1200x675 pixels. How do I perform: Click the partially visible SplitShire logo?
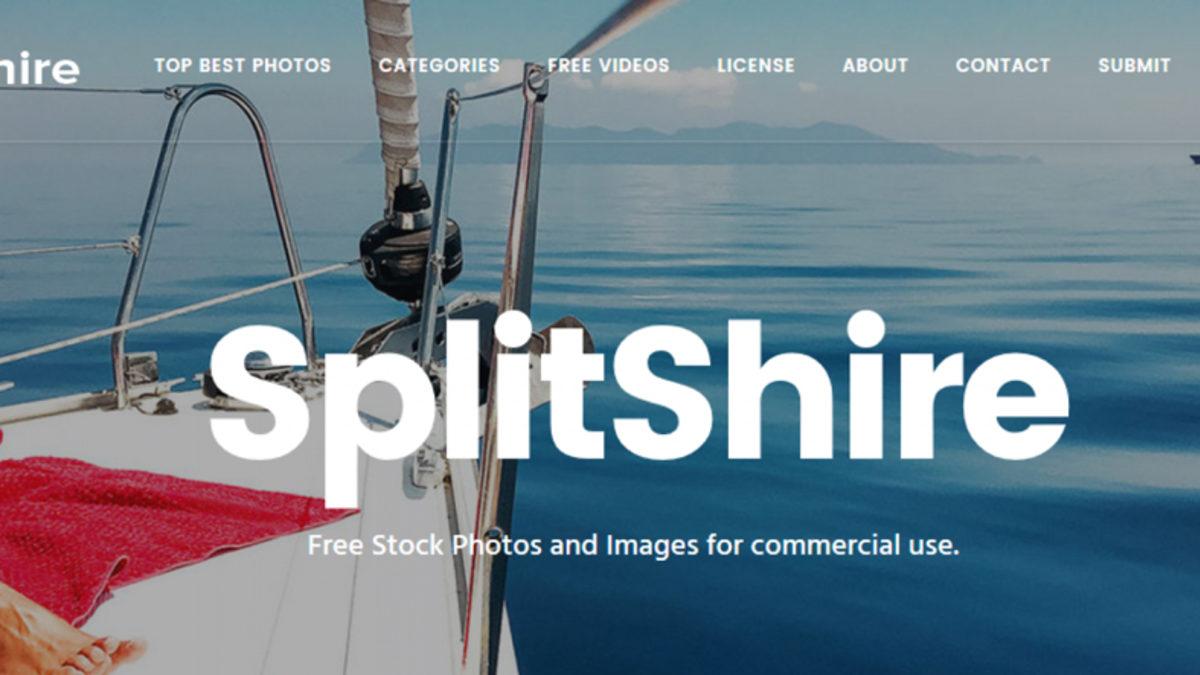point(39,67)
